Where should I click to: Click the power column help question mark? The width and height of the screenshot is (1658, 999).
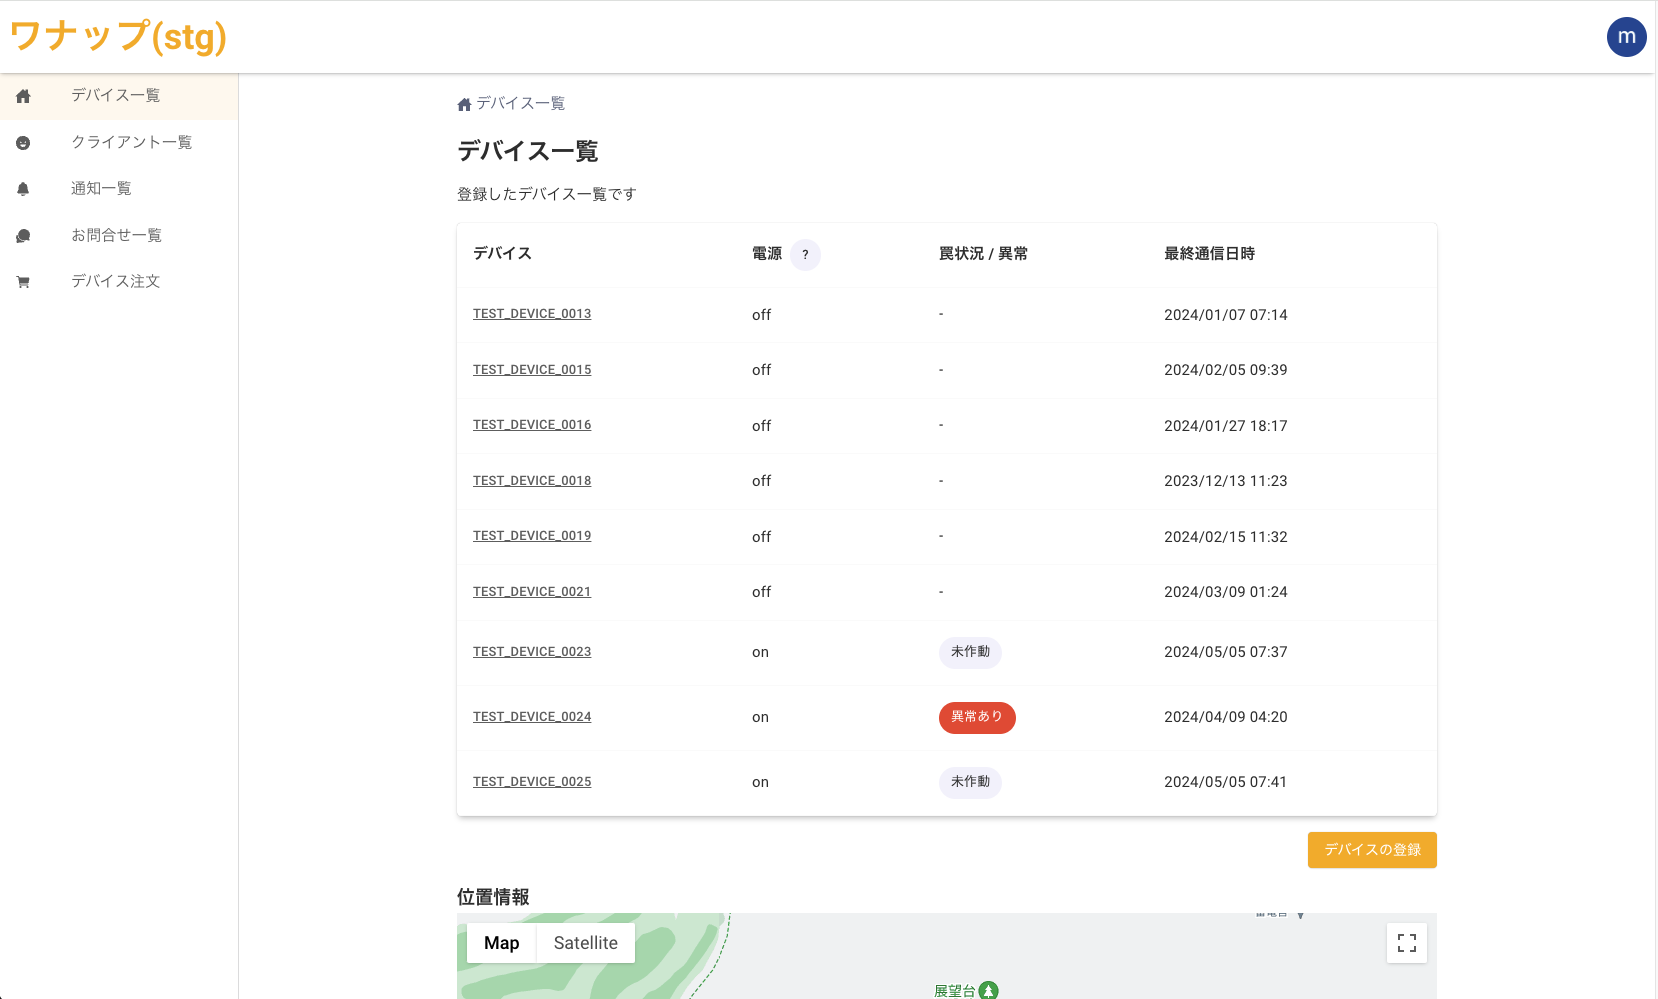click(805, 255)
